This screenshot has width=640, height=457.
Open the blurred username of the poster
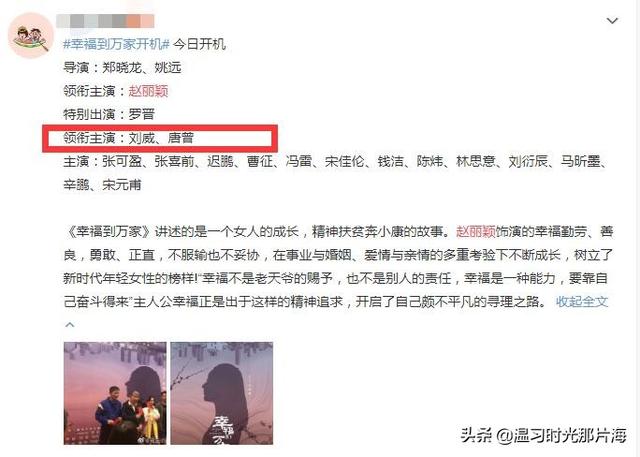pyautogui.click(x=105, y=21)
